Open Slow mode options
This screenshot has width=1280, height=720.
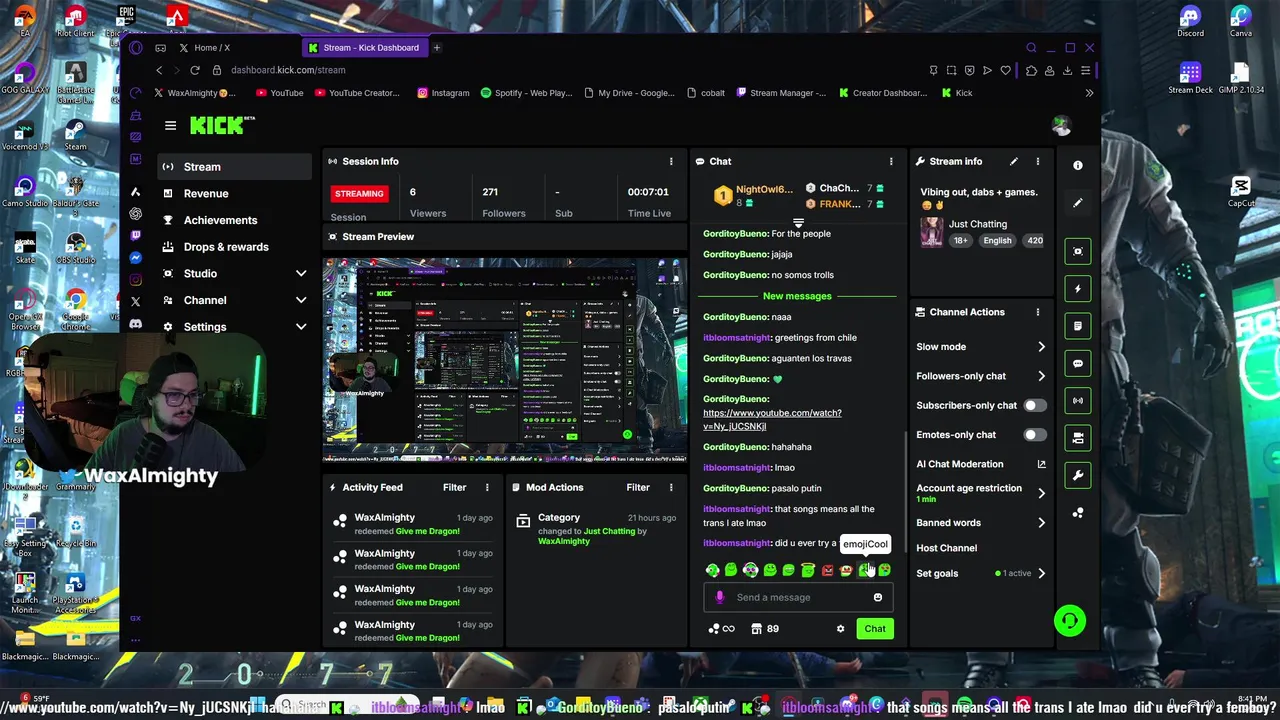(x=981, y=347)
